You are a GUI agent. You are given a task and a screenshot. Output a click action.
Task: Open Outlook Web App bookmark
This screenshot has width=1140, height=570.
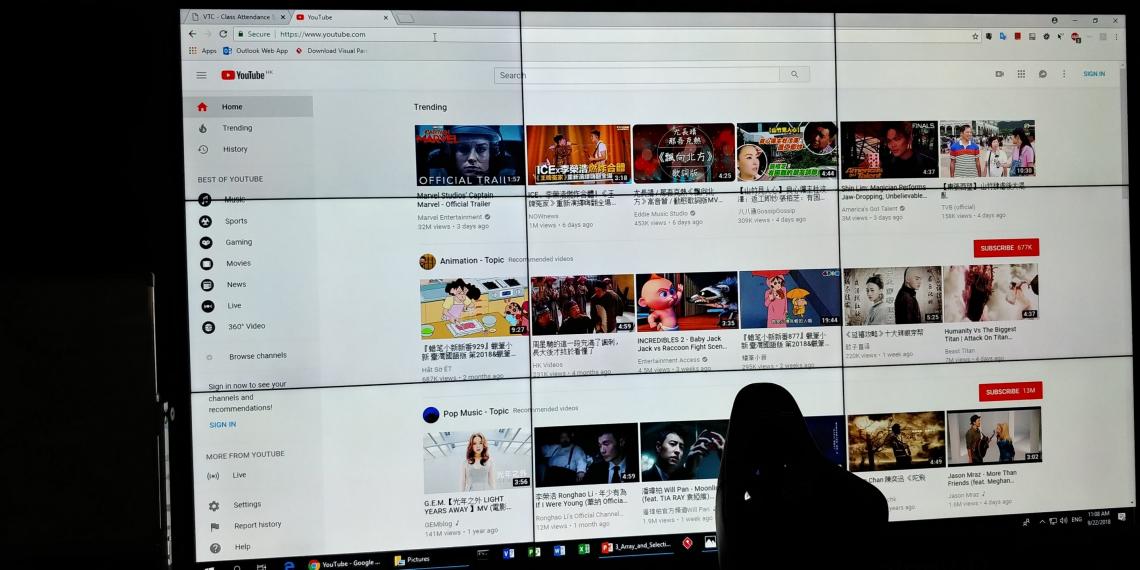[x=255, y=51]
